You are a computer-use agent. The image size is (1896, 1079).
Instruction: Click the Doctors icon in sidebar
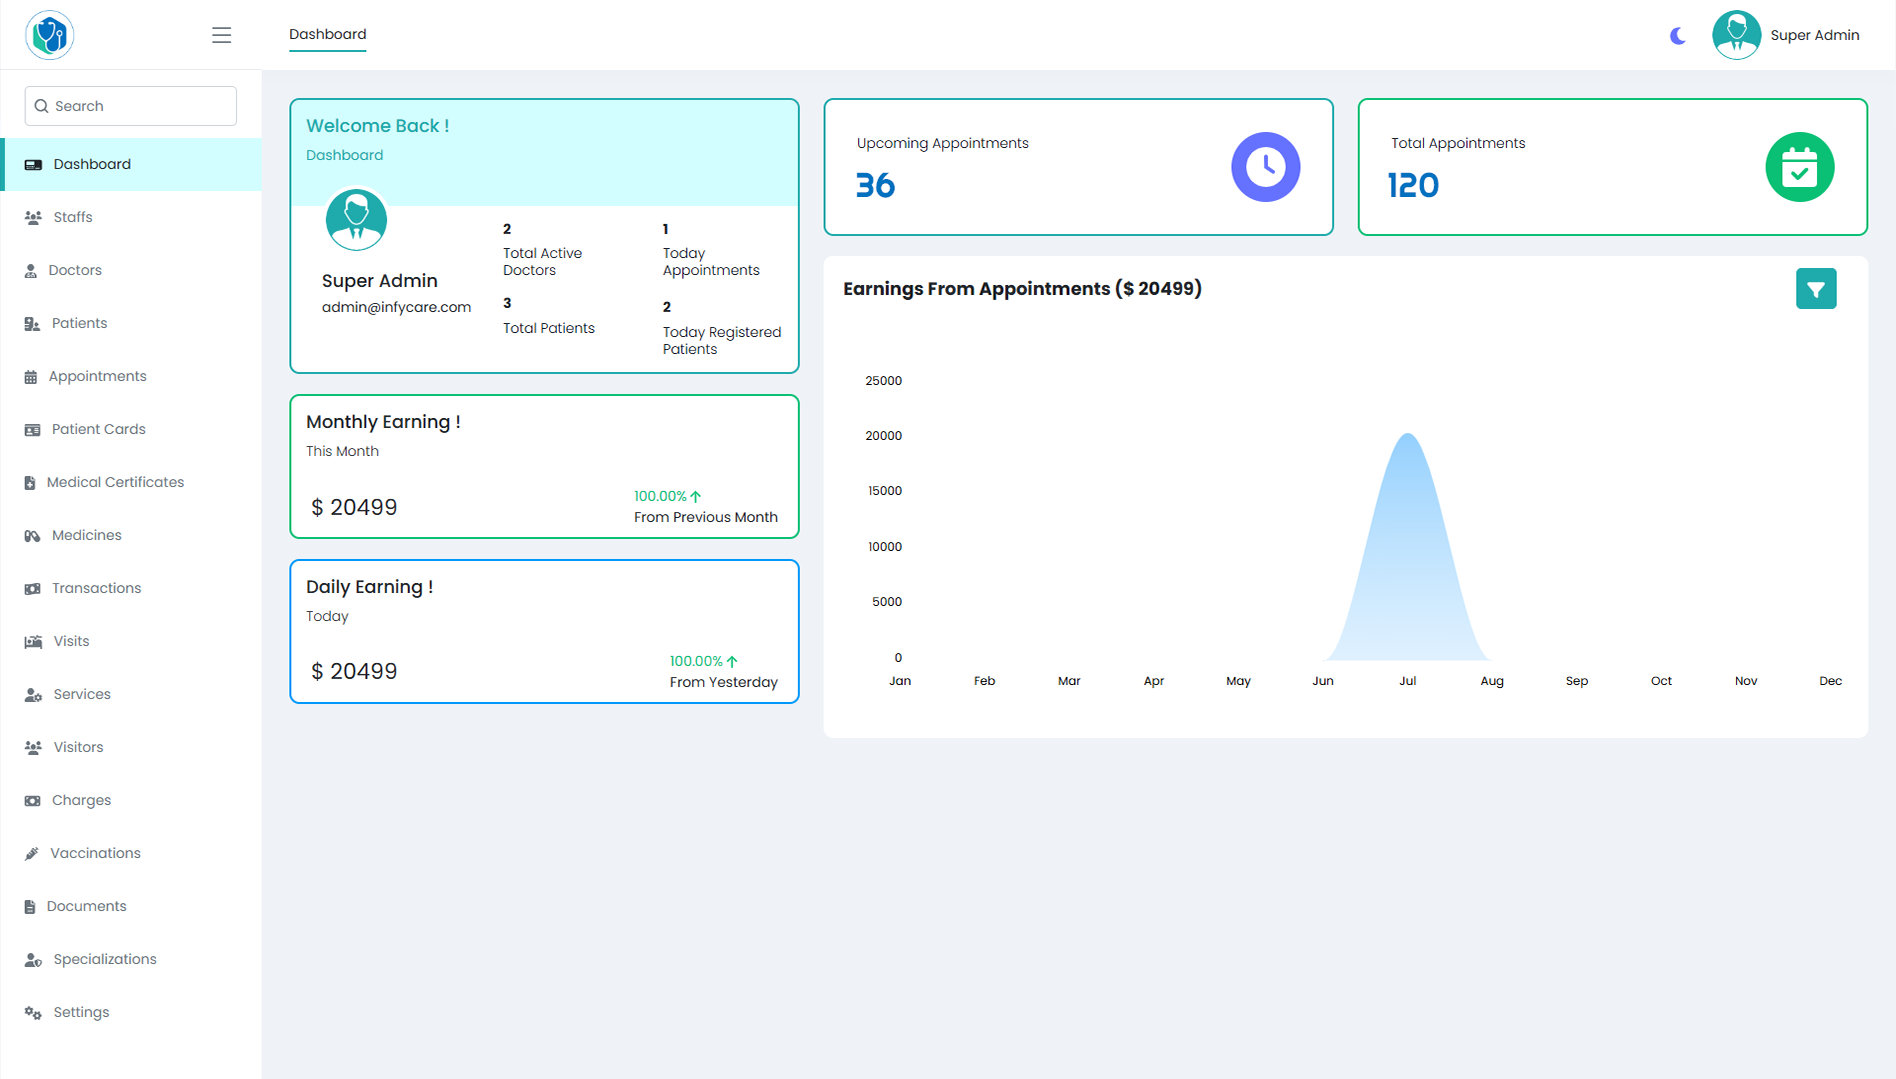[31, 270]
